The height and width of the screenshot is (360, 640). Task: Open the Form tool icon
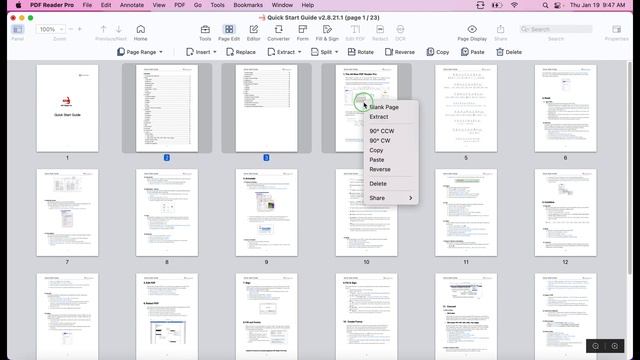302,29
